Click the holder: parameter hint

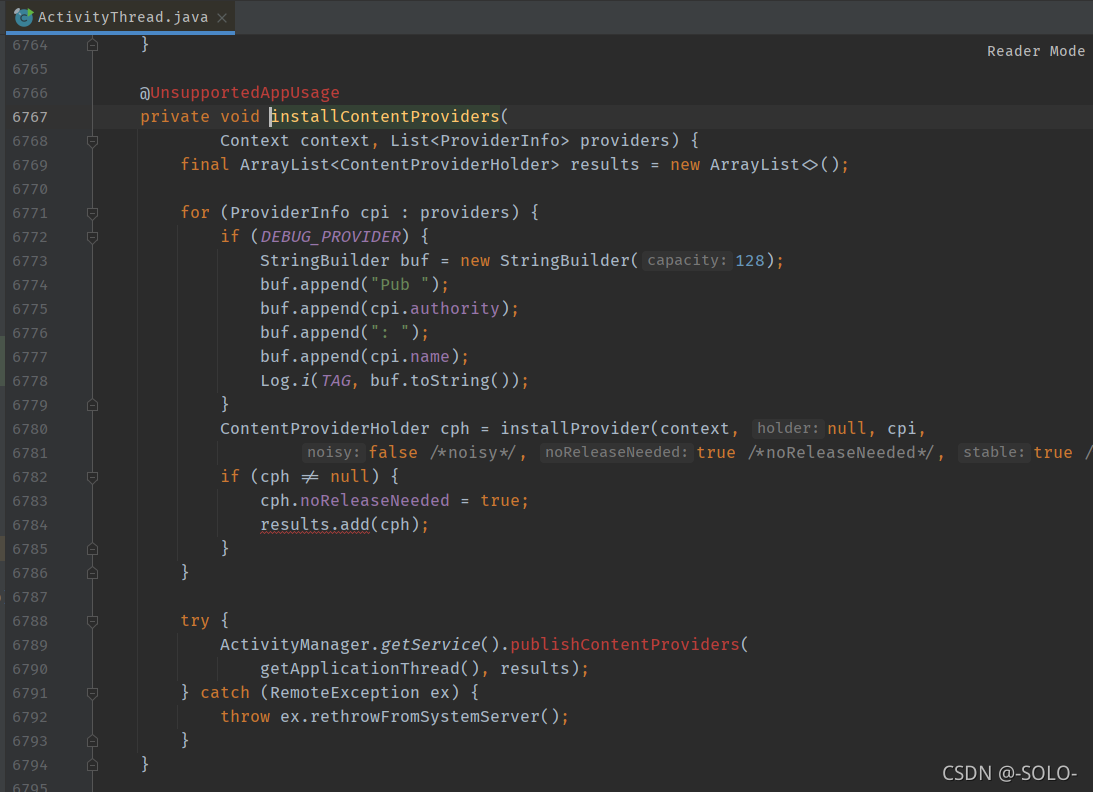click(788, 428)
